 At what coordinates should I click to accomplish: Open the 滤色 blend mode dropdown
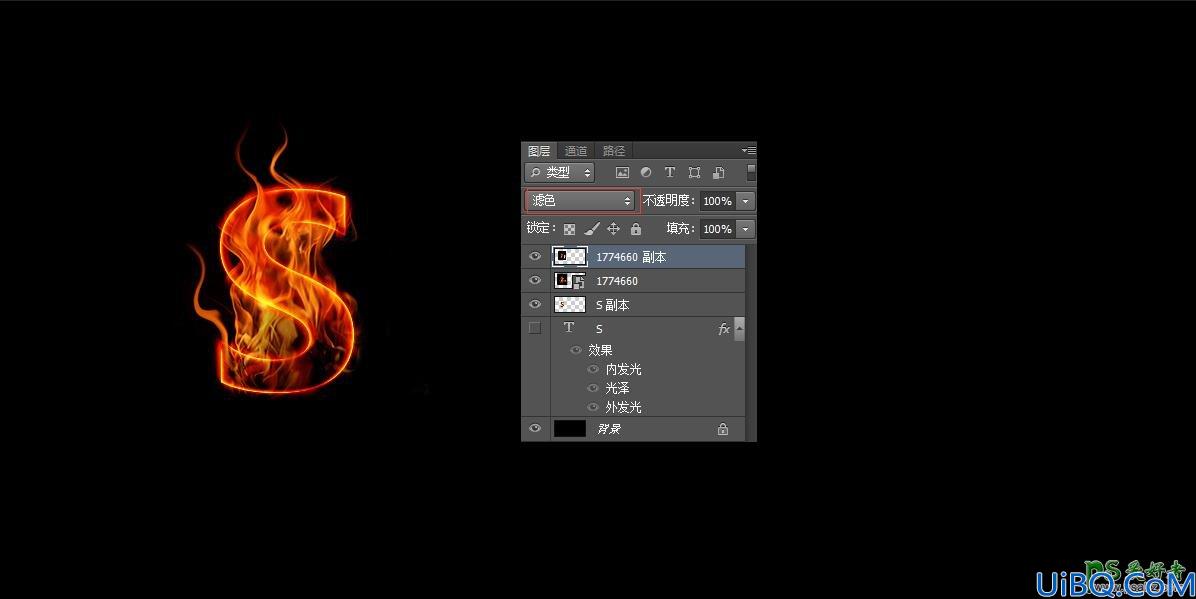click(x=580, y=201)
